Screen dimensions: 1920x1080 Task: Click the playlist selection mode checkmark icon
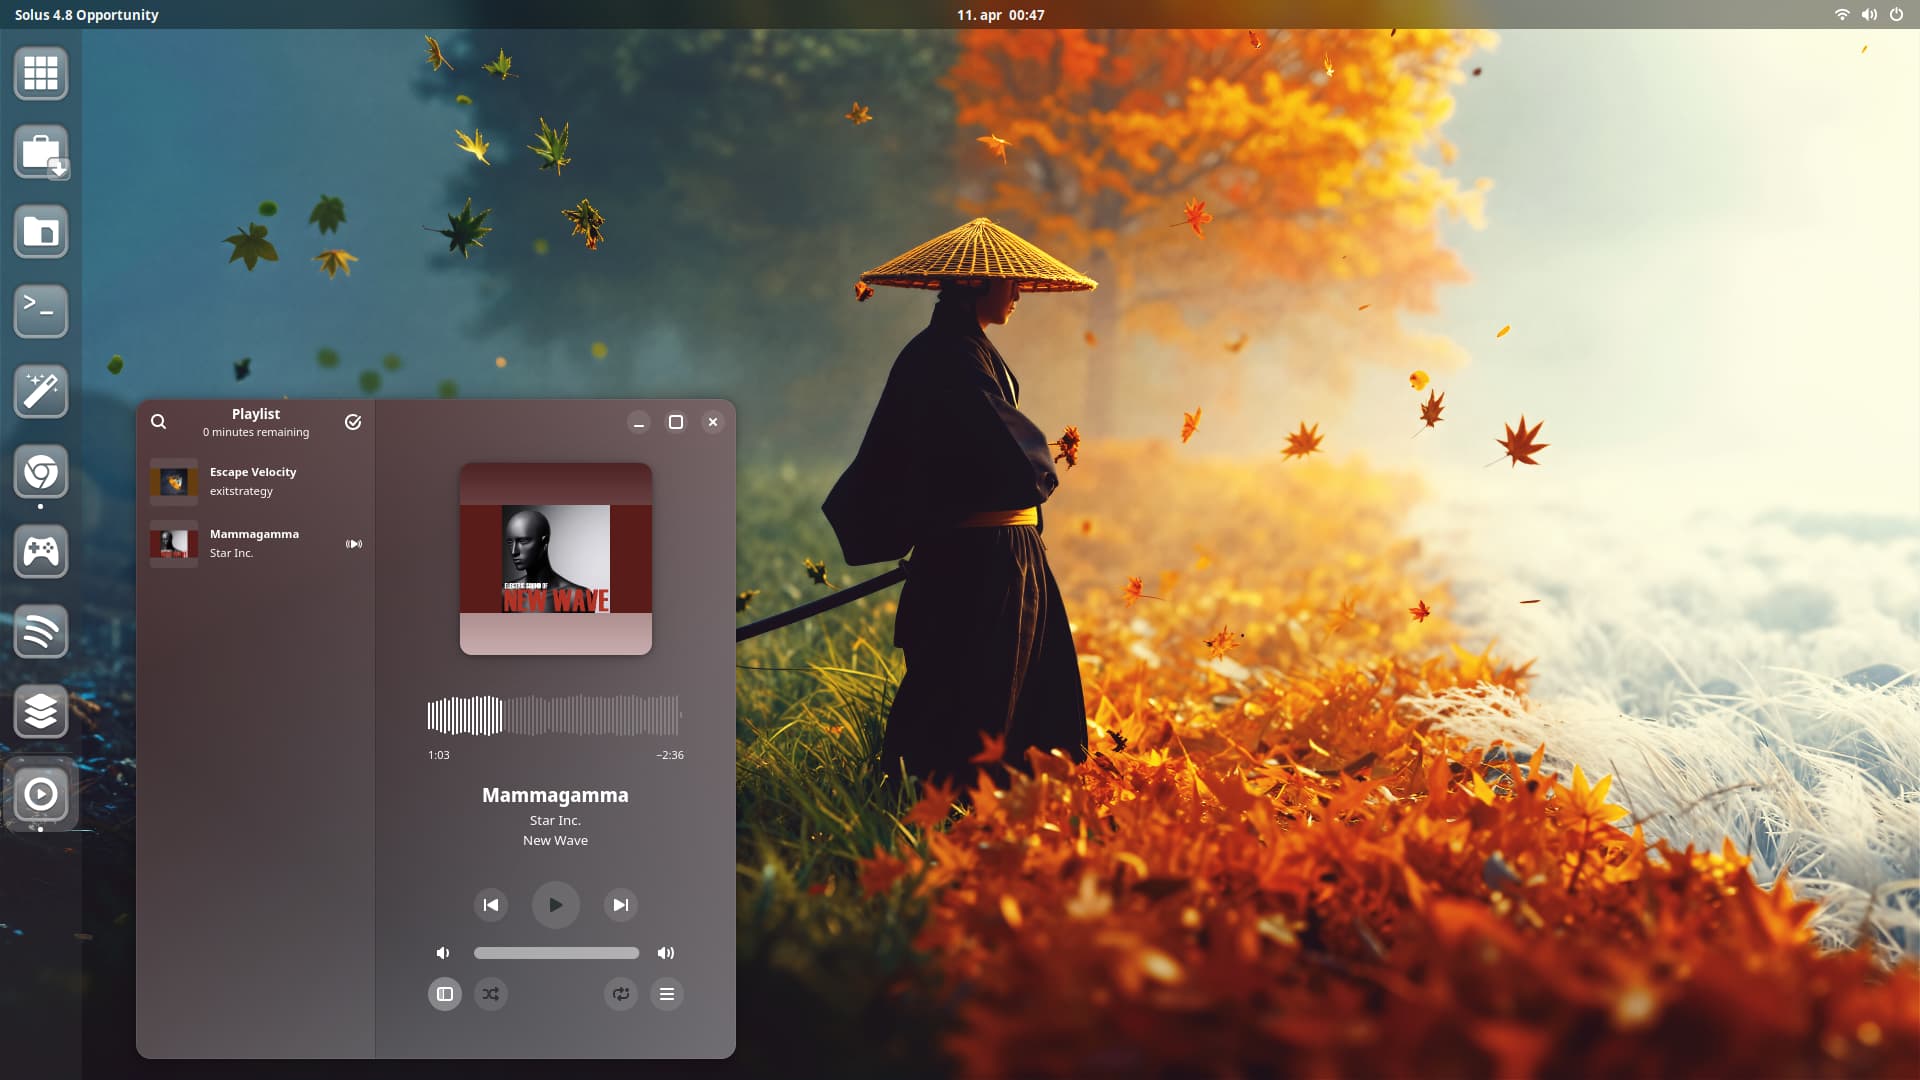[353, 422]
